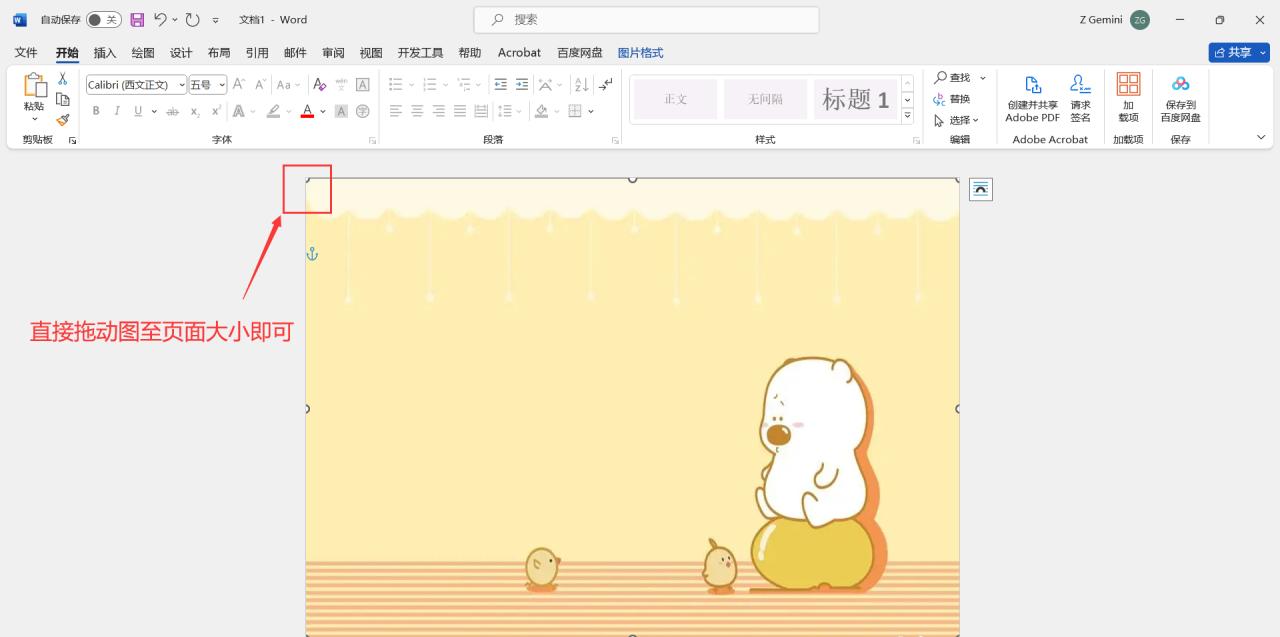This screenshot has height=637, width=1280.
Task: Expand the Change Case Aa dropdown
Action: (298, 85)
